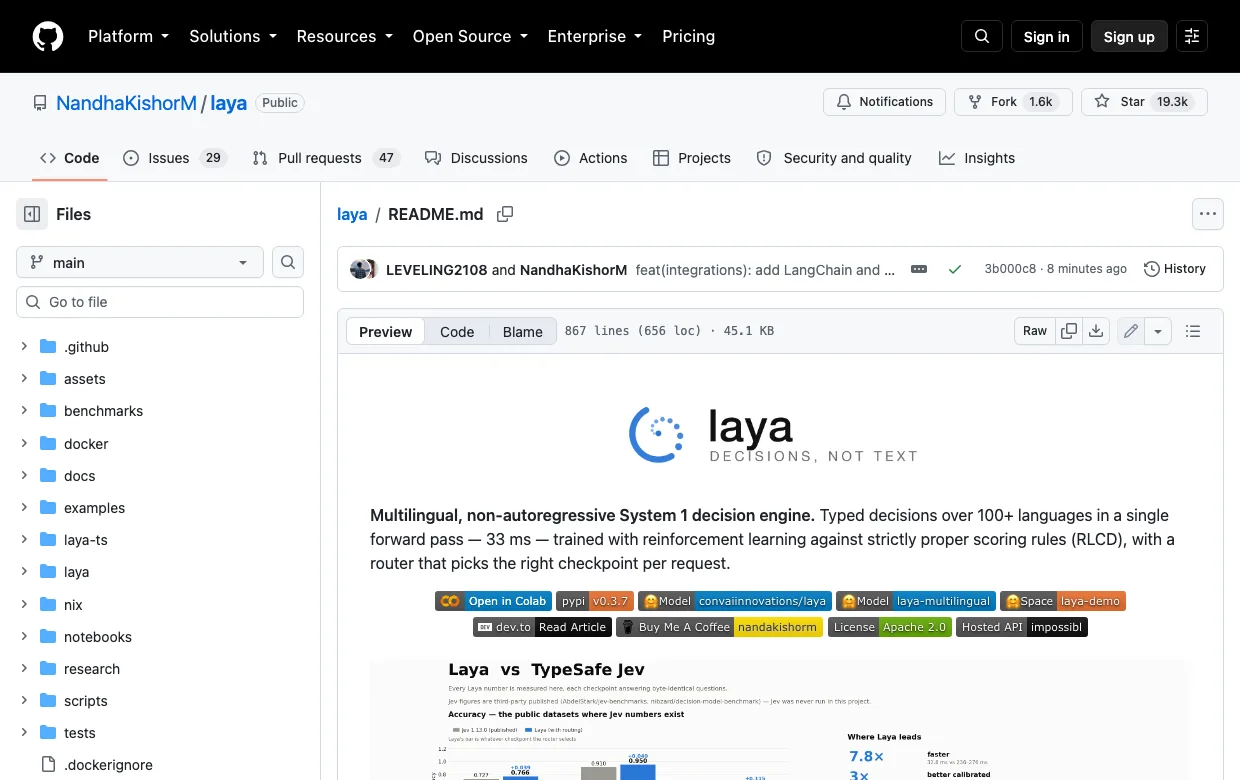View the commit status checkmark

tap(955, 269)
